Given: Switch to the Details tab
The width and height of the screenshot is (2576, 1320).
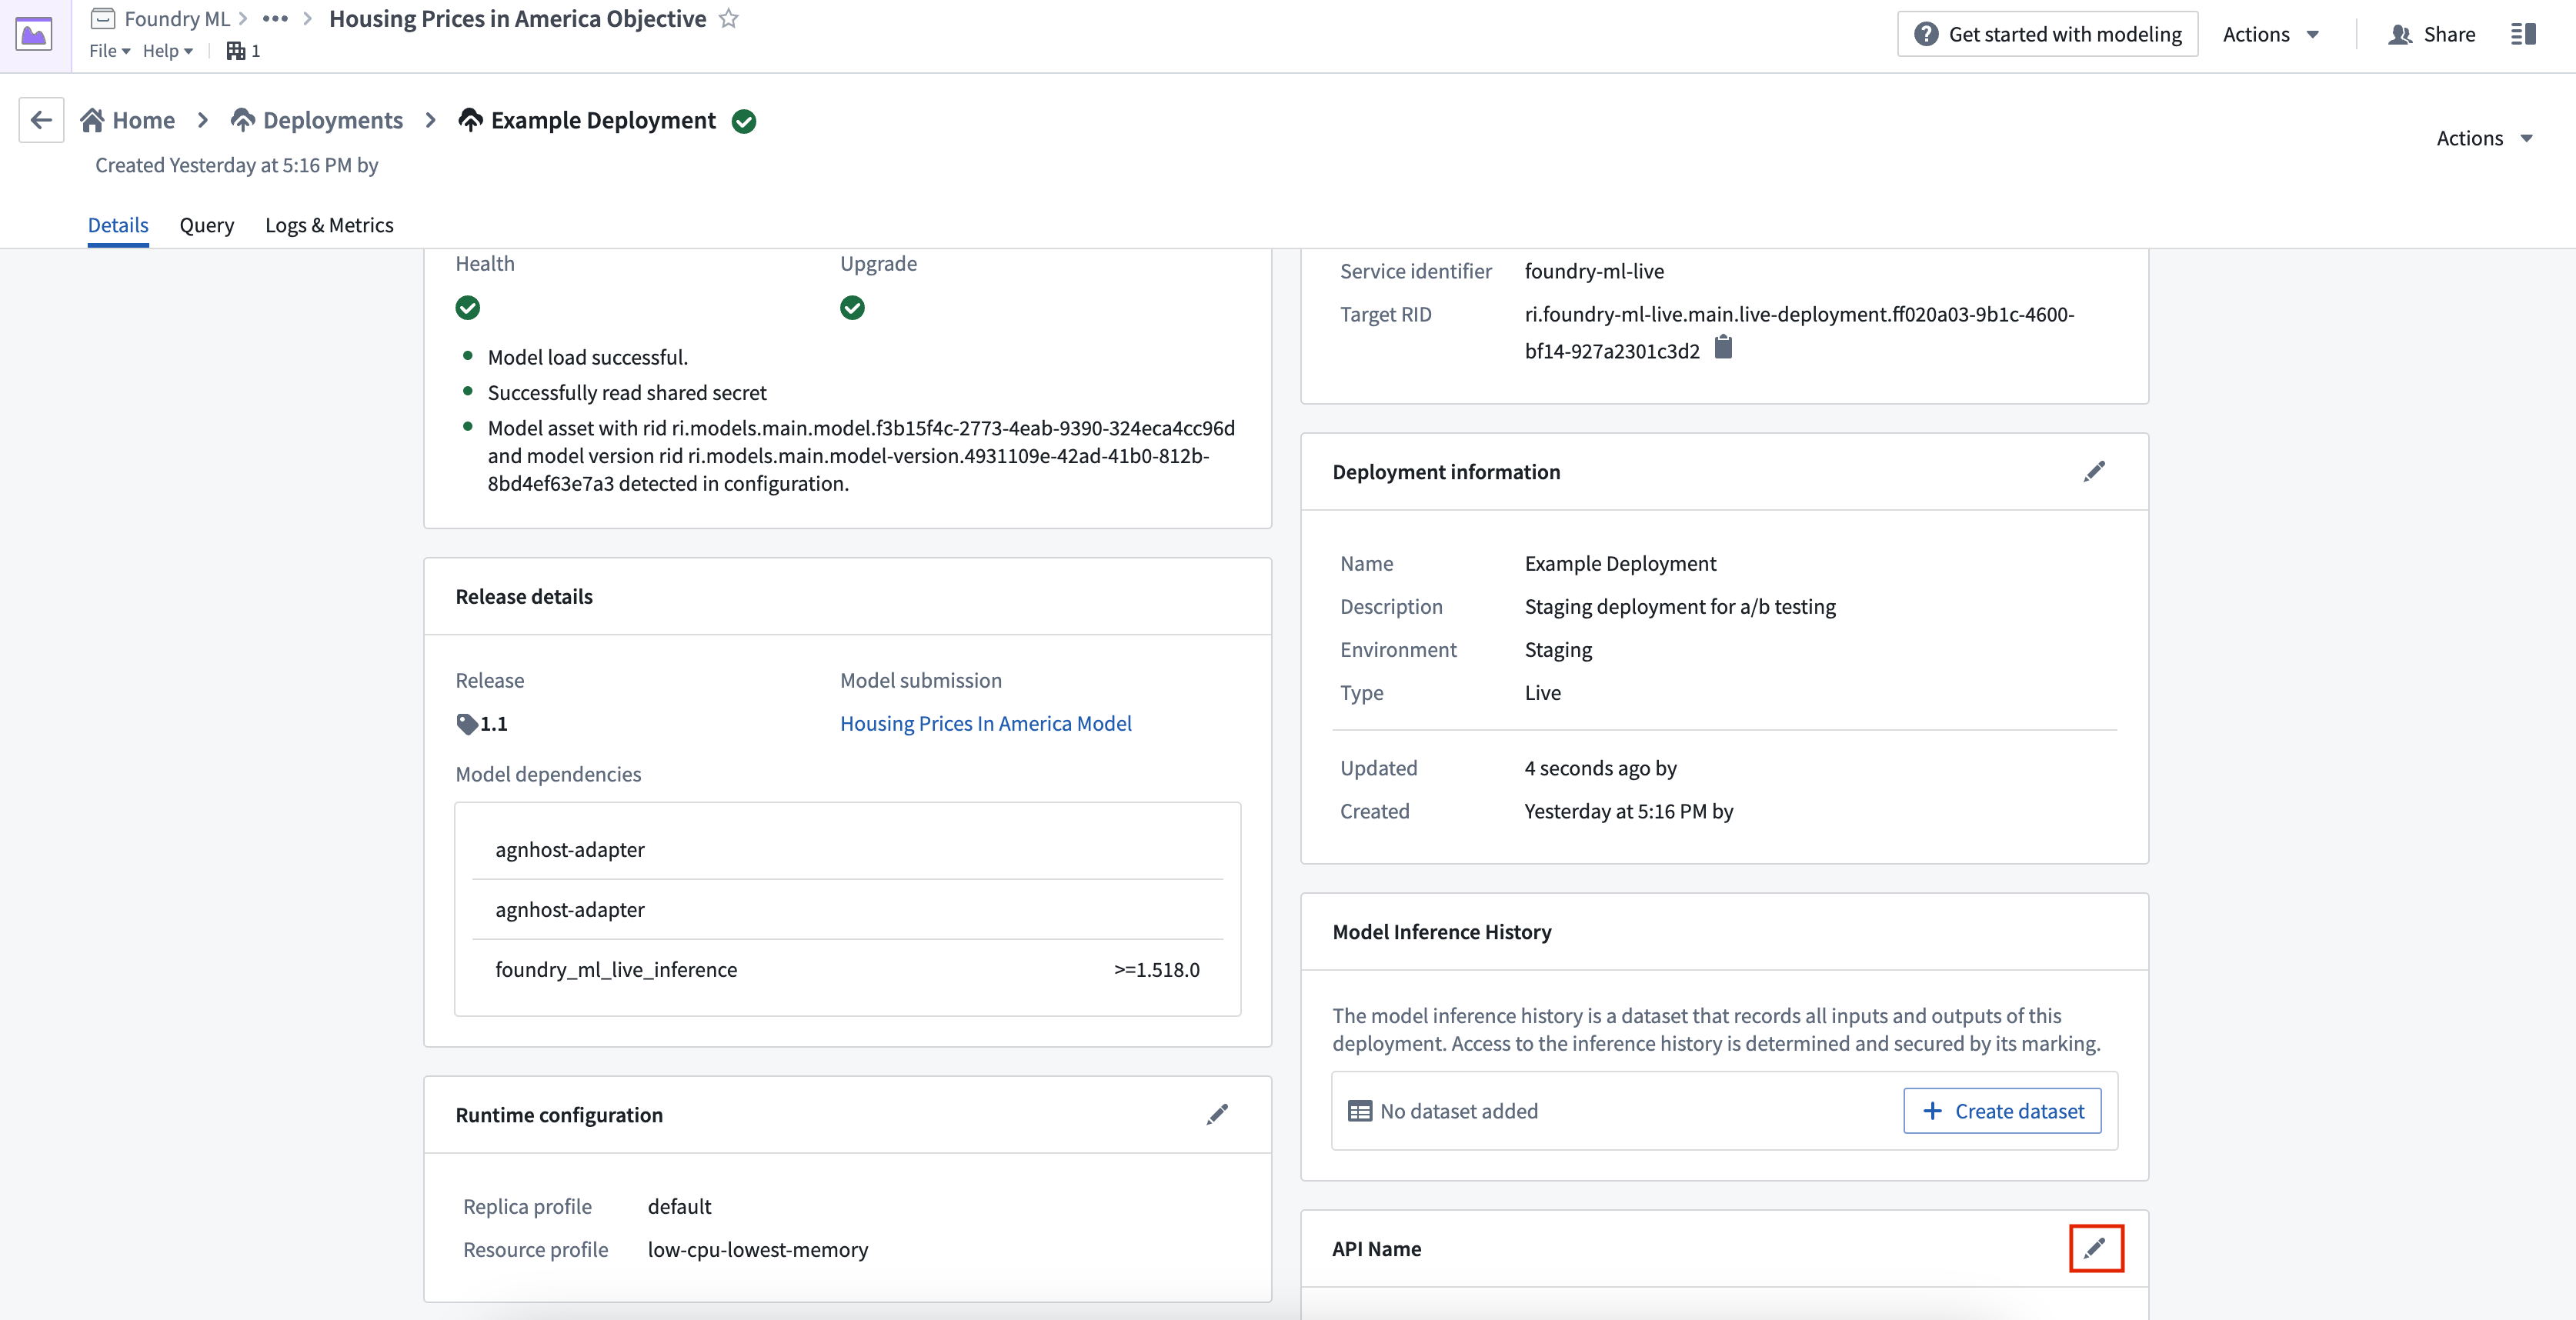Looking at the screenshot, I should 118,225.
